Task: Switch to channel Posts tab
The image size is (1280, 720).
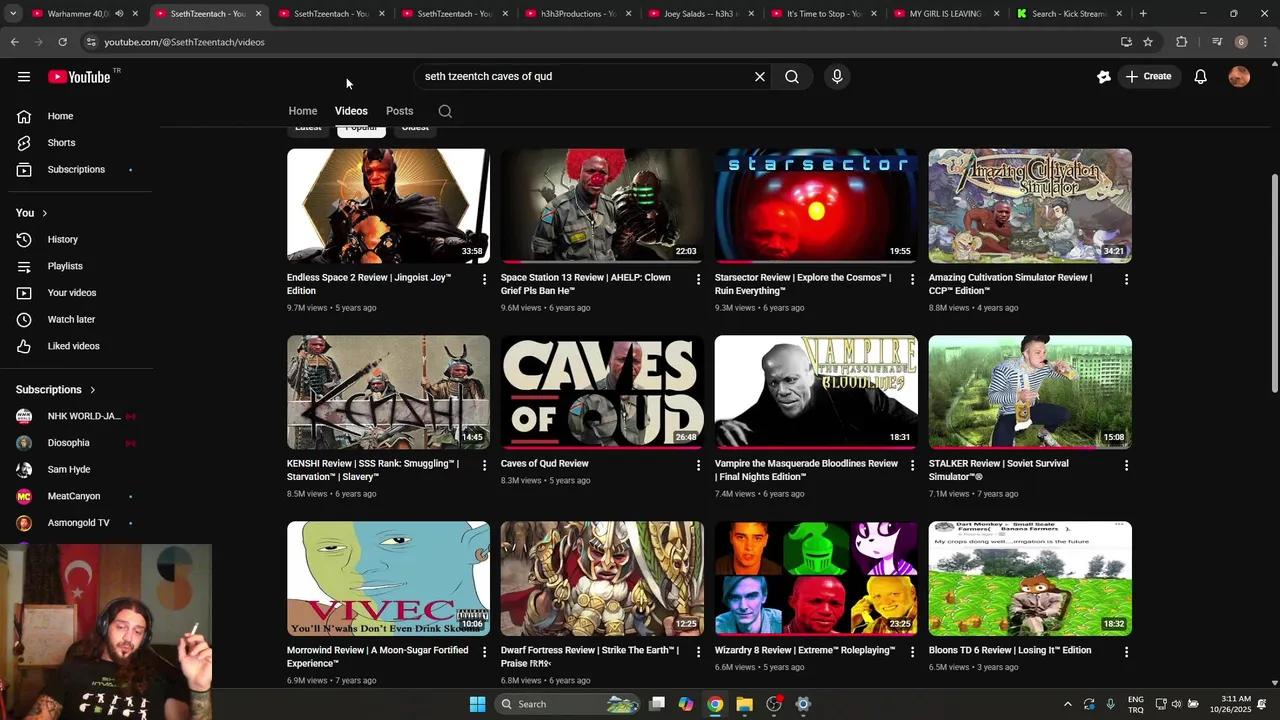Action: (x=400, y=111)
